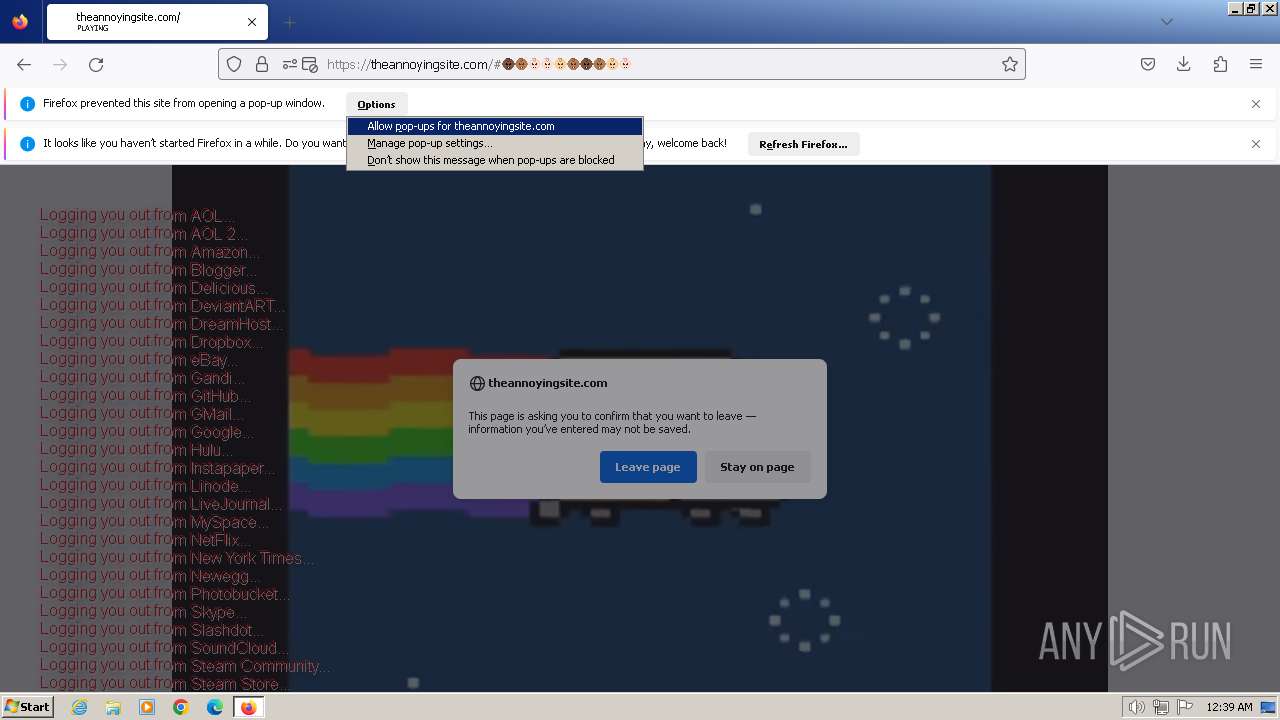This screenshot has height=720, width=1280.
Task: Click the "Logging you out from NetFlix" text
Action: [x=146, y=540]
